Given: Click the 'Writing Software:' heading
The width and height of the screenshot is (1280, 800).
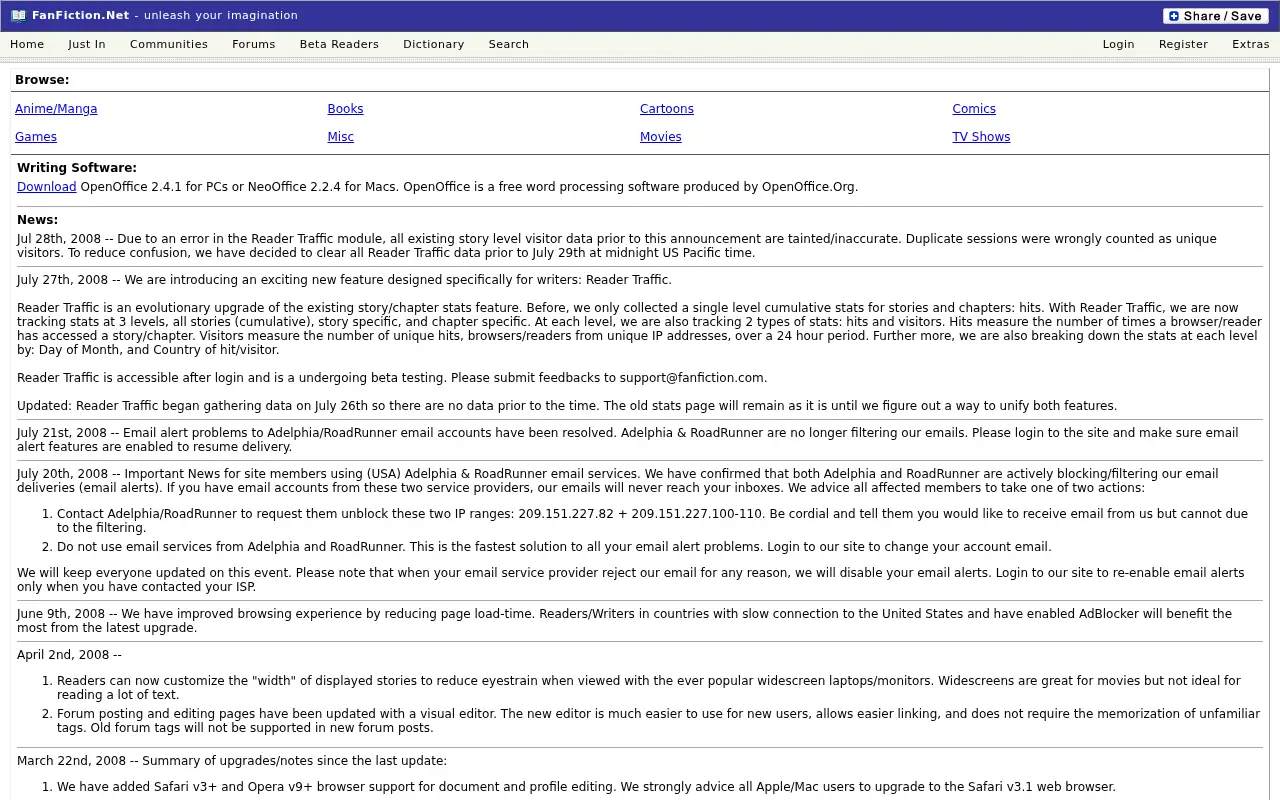Looking at the screenshot, I should coord(77,168).
